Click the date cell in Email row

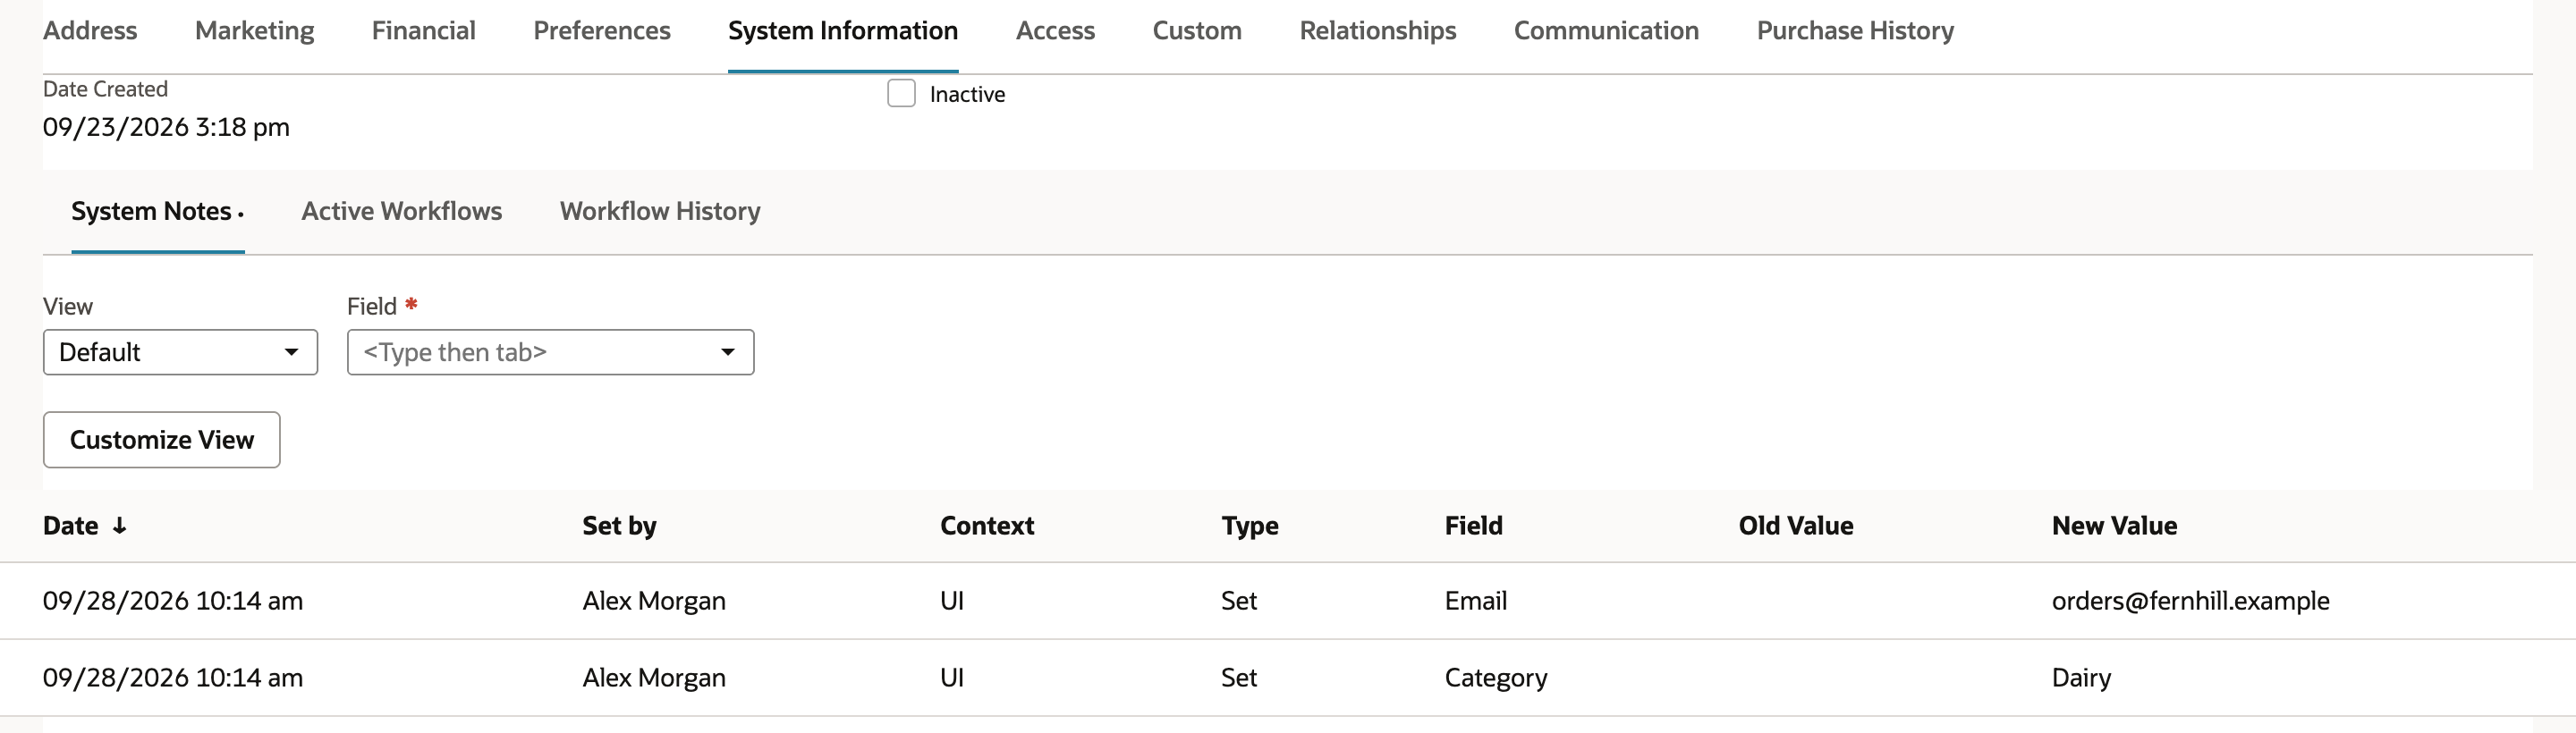pyautogui.click(x=172, y=601)
